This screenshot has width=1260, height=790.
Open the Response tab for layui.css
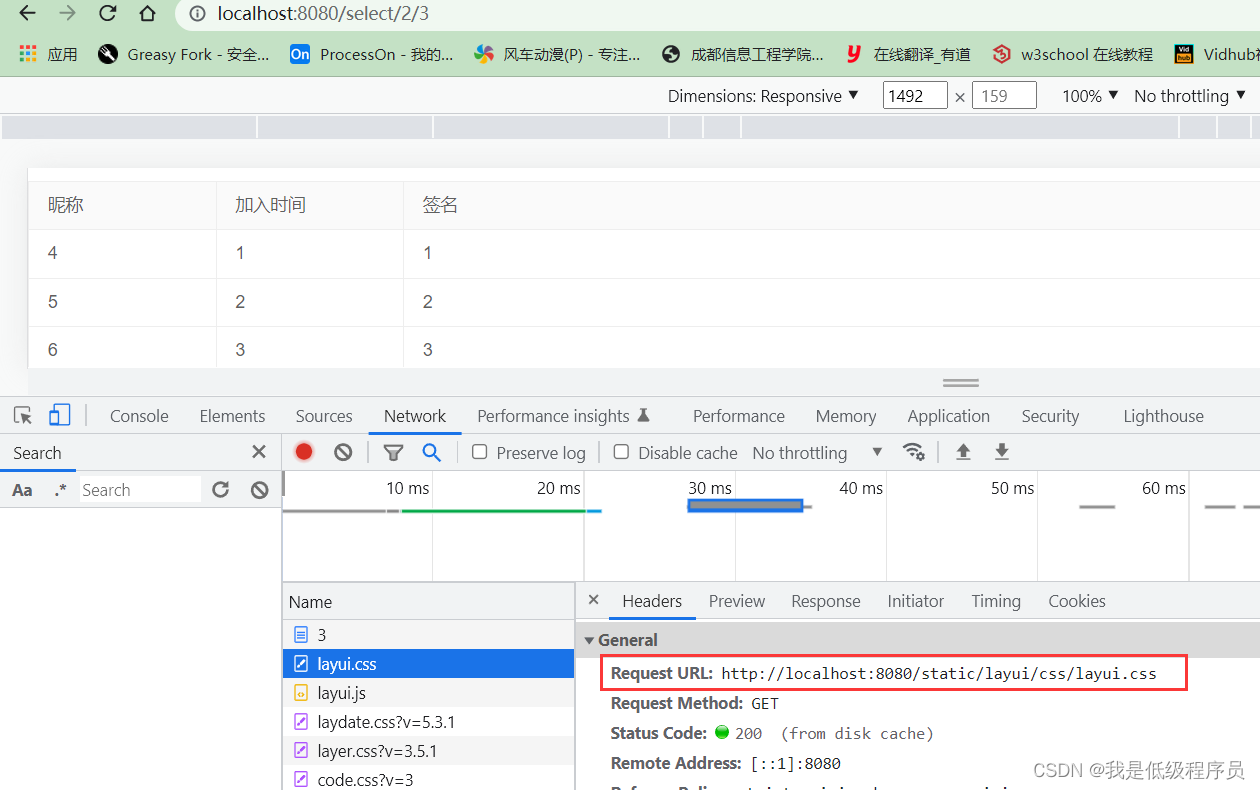coord(825,601)
